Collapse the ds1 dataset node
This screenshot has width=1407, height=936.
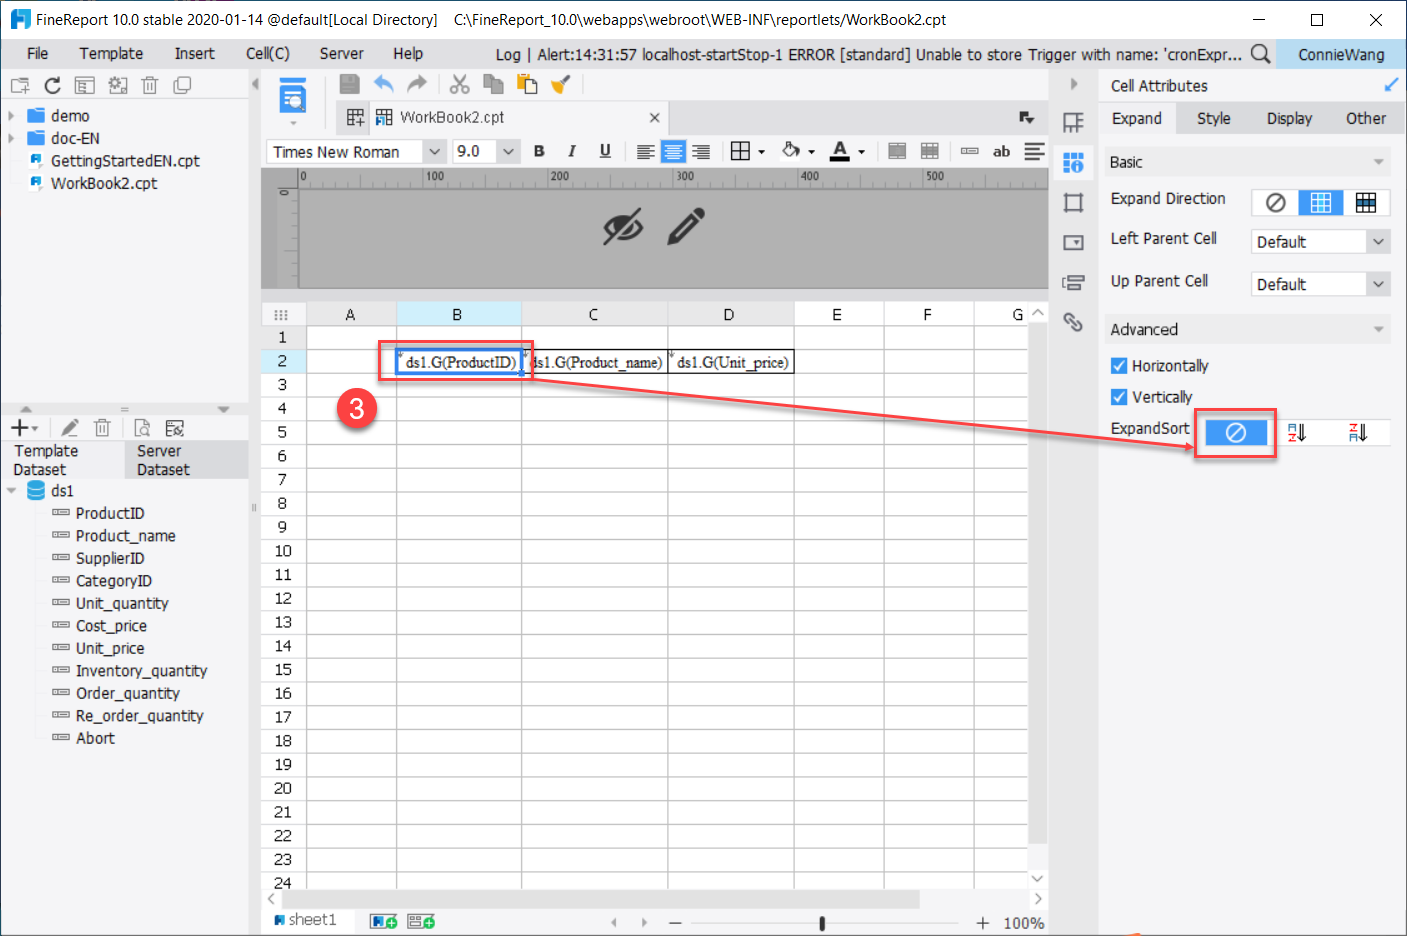(x=11, y=491)
